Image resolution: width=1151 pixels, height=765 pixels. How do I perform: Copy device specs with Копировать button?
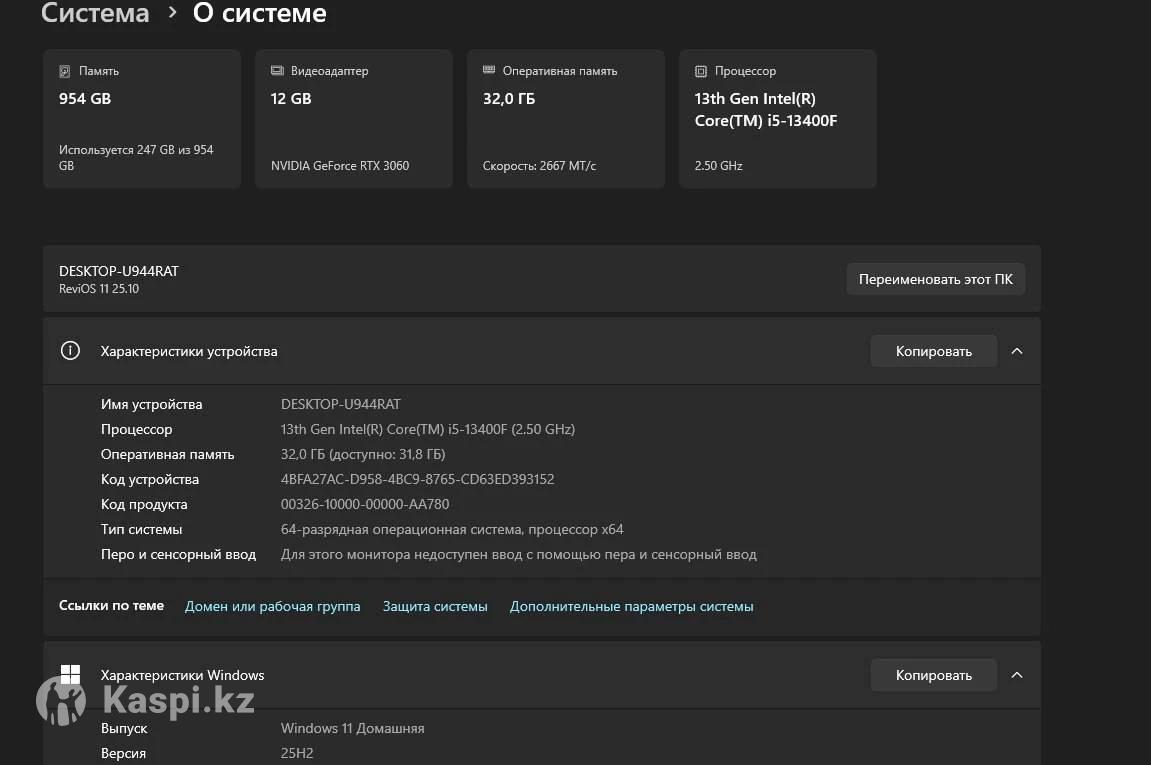point(933,351)
